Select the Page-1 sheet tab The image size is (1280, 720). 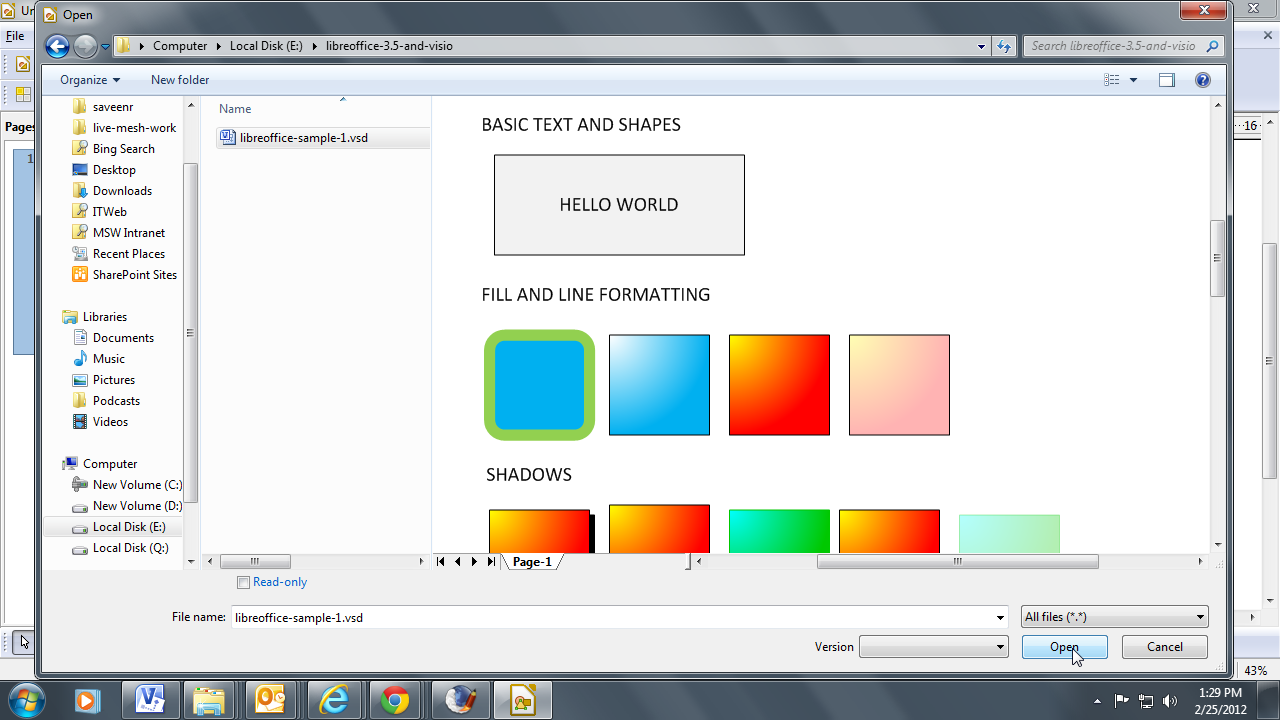click(x=532, y=562)
